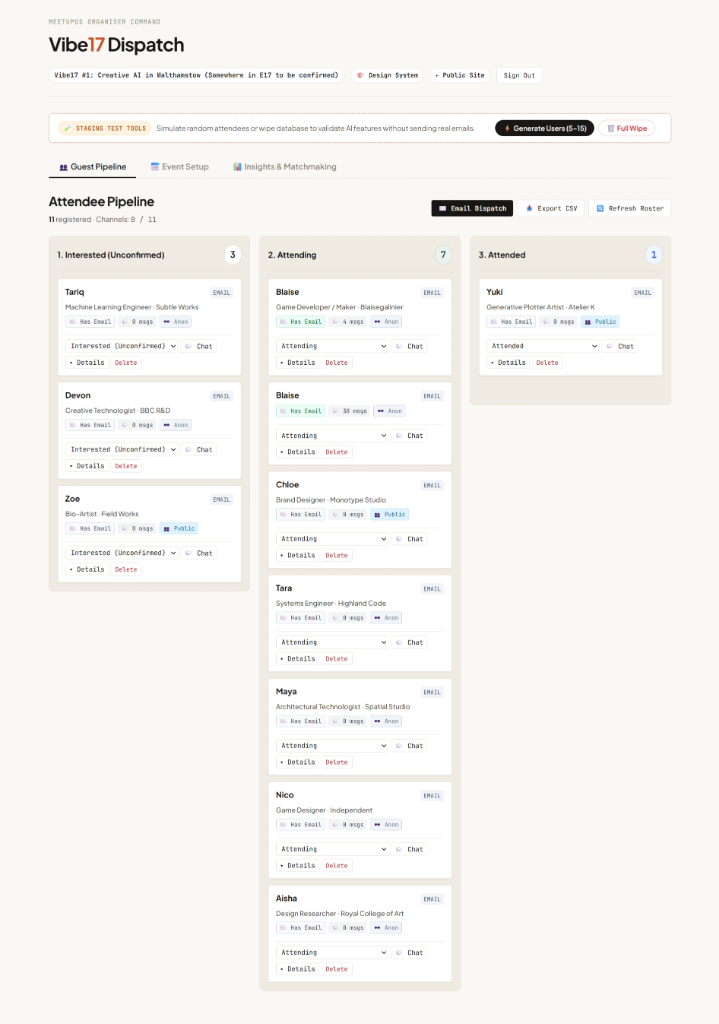Click the STAGING TEST TOOLS label
Viewport: 719px width, 1024px height.
[105, 128]
